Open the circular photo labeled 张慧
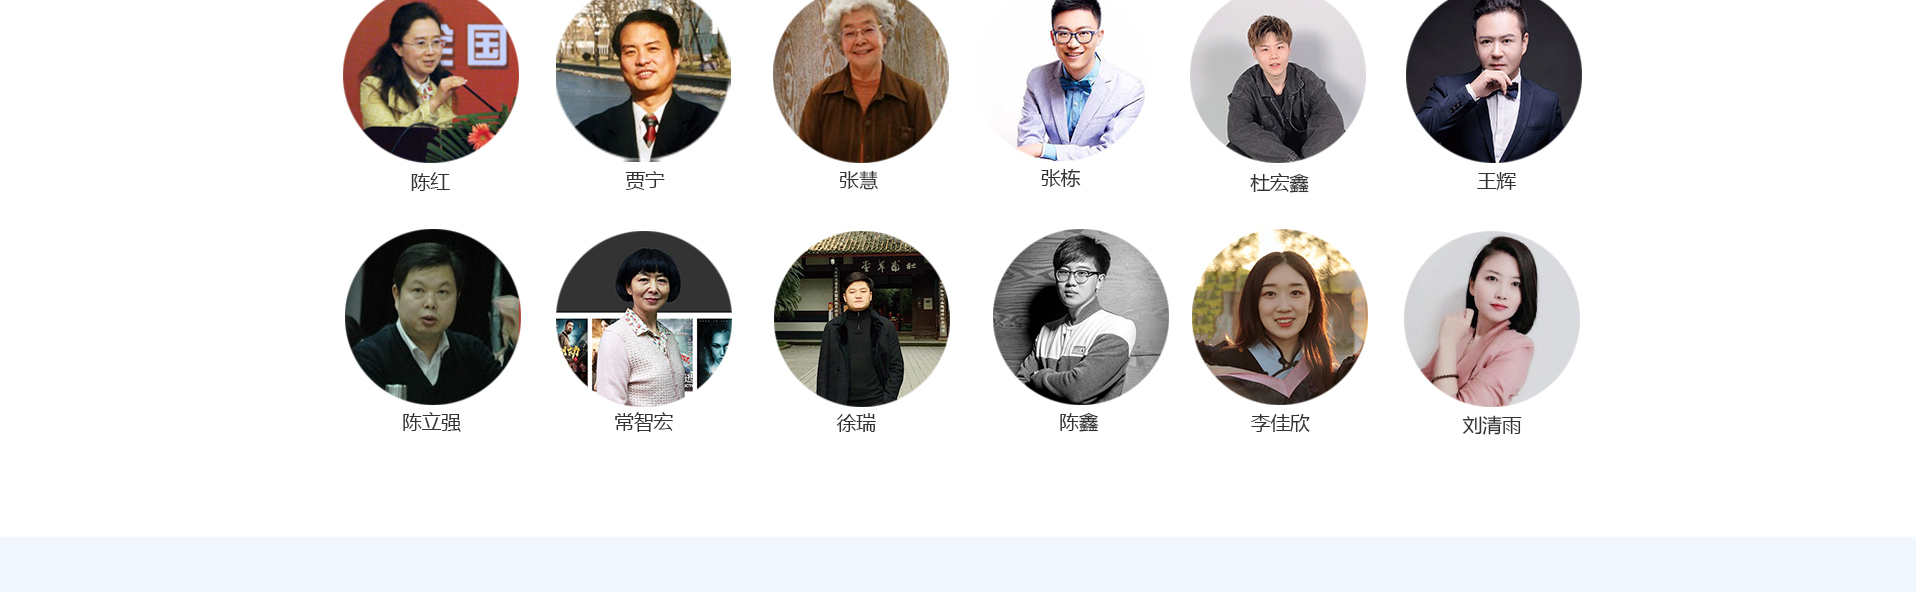 click(x=861, y=76)
